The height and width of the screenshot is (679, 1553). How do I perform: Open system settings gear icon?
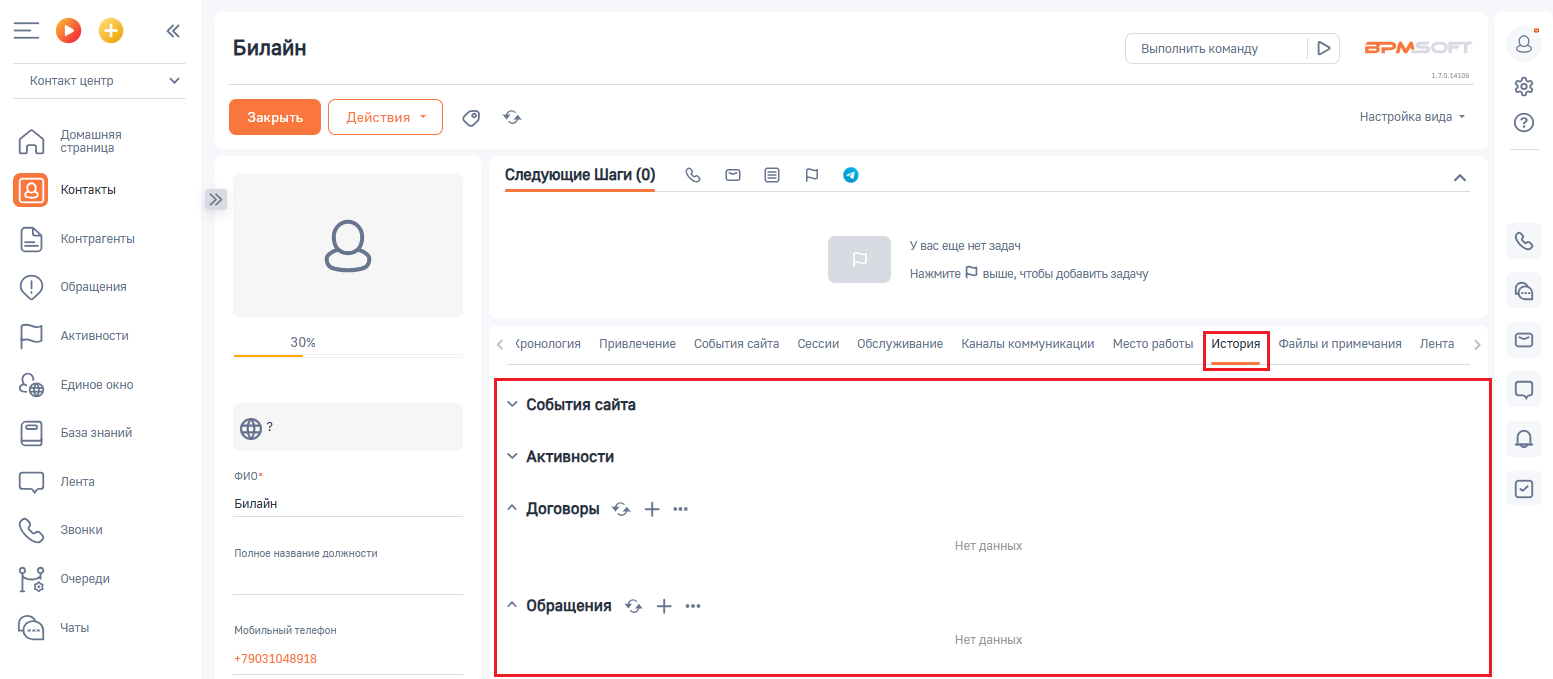(x=1524, y=87)
